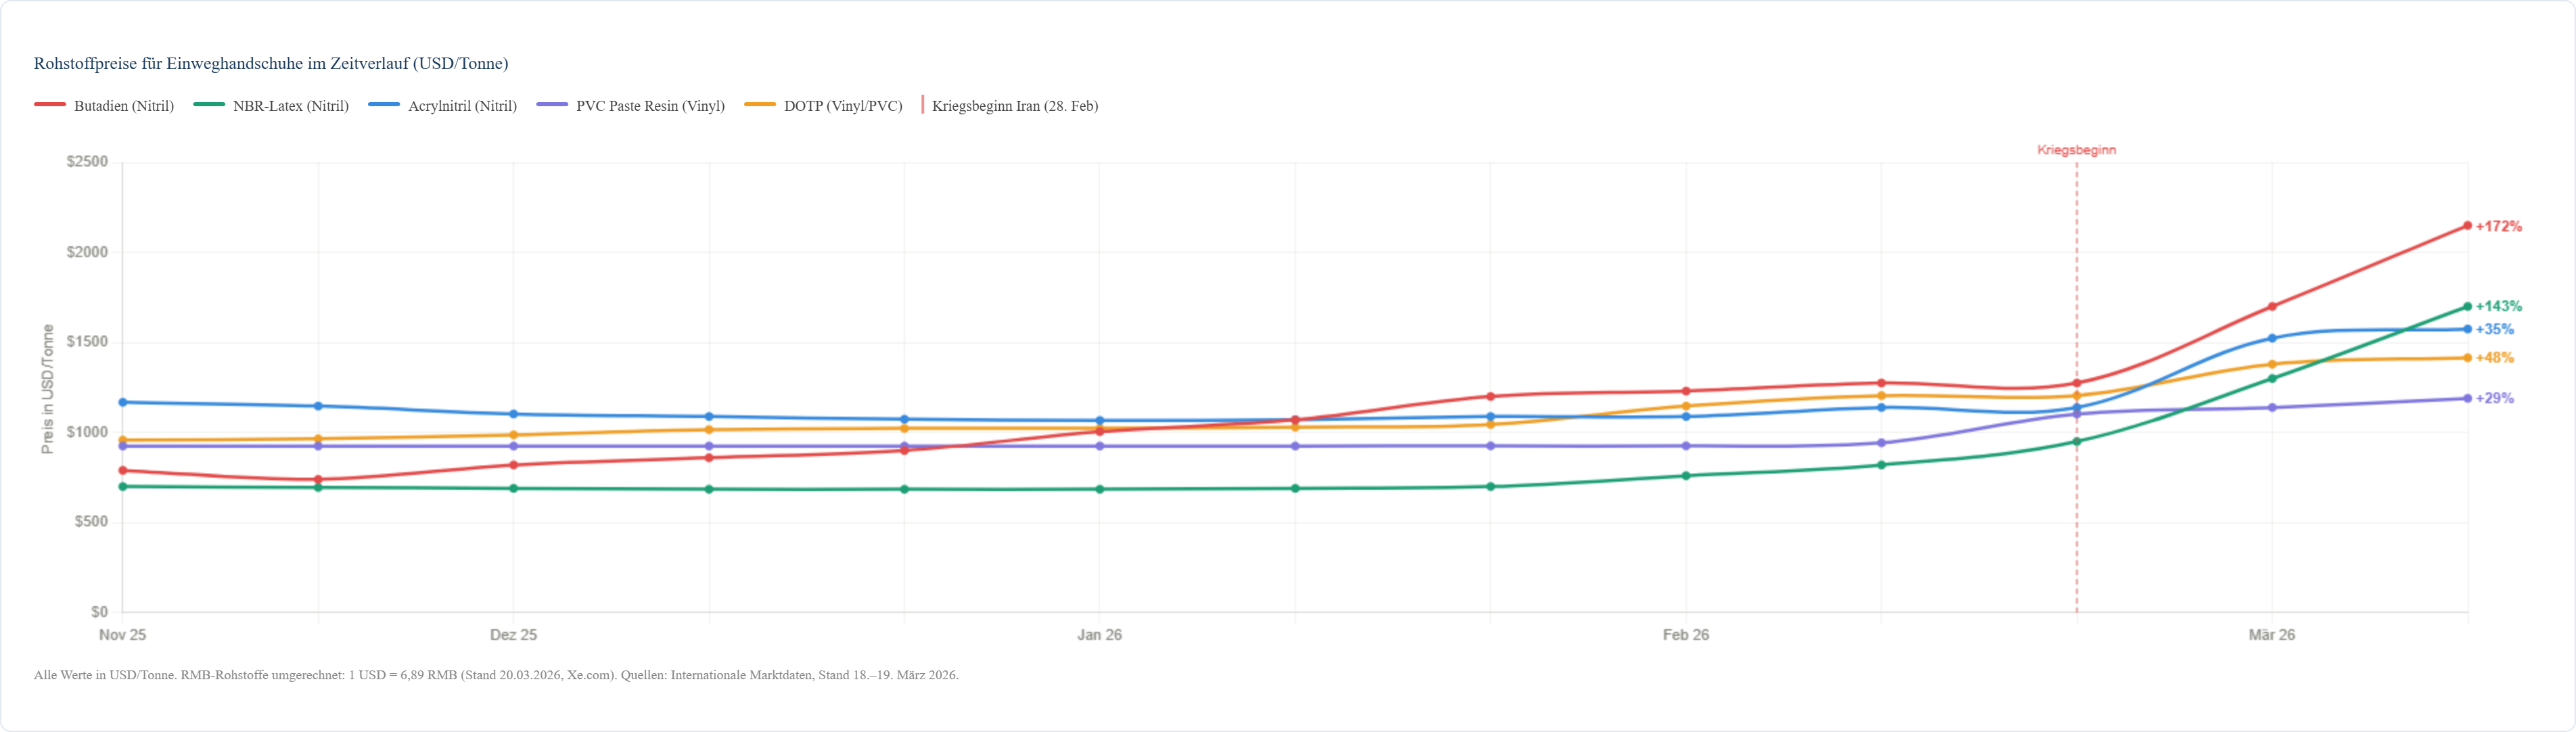Toggle Butadien (Nitril) legend entry

tap(123, 106)
